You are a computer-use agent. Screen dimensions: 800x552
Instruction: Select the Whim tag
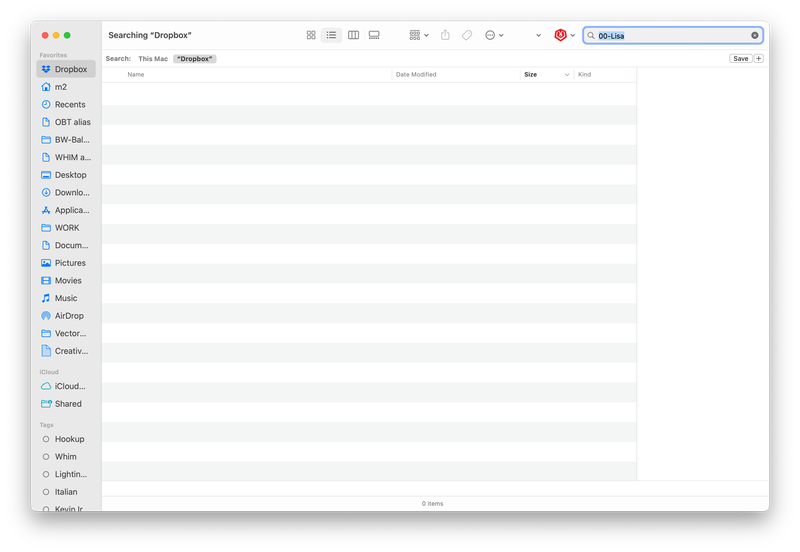66,457
